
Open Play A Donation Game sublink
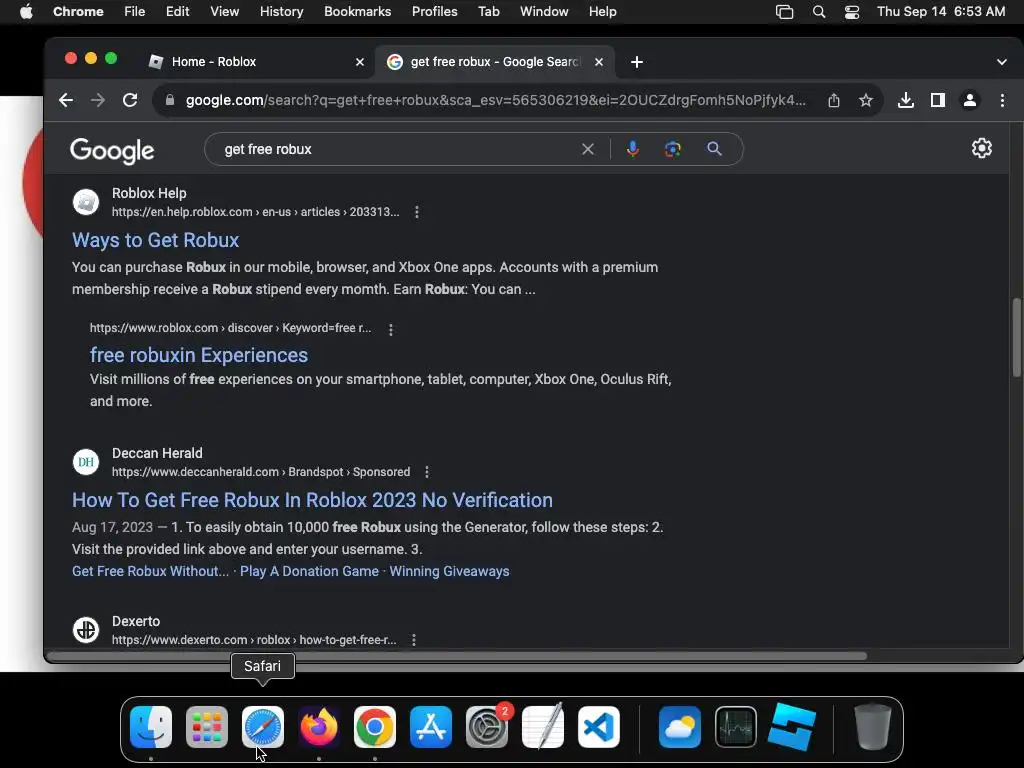pos(310,571)
